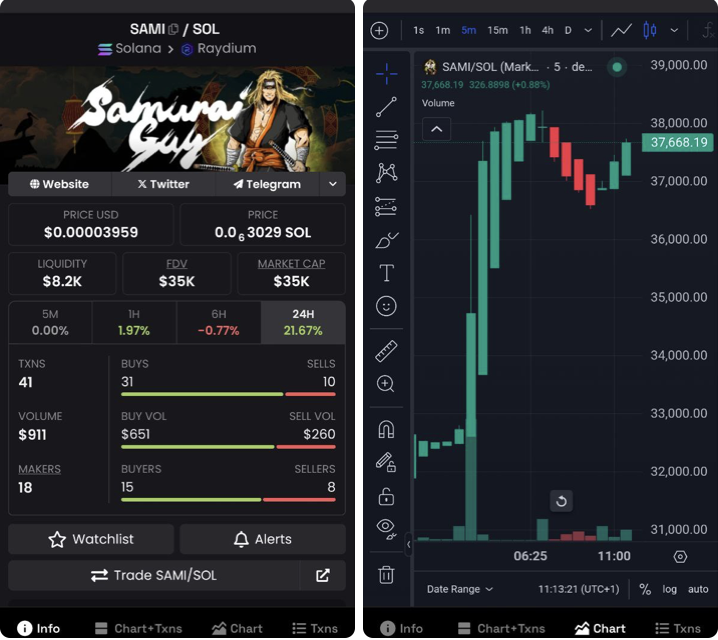Select the 5M price change tab
This screenshot has width=718, height=640.
[50, 322]
